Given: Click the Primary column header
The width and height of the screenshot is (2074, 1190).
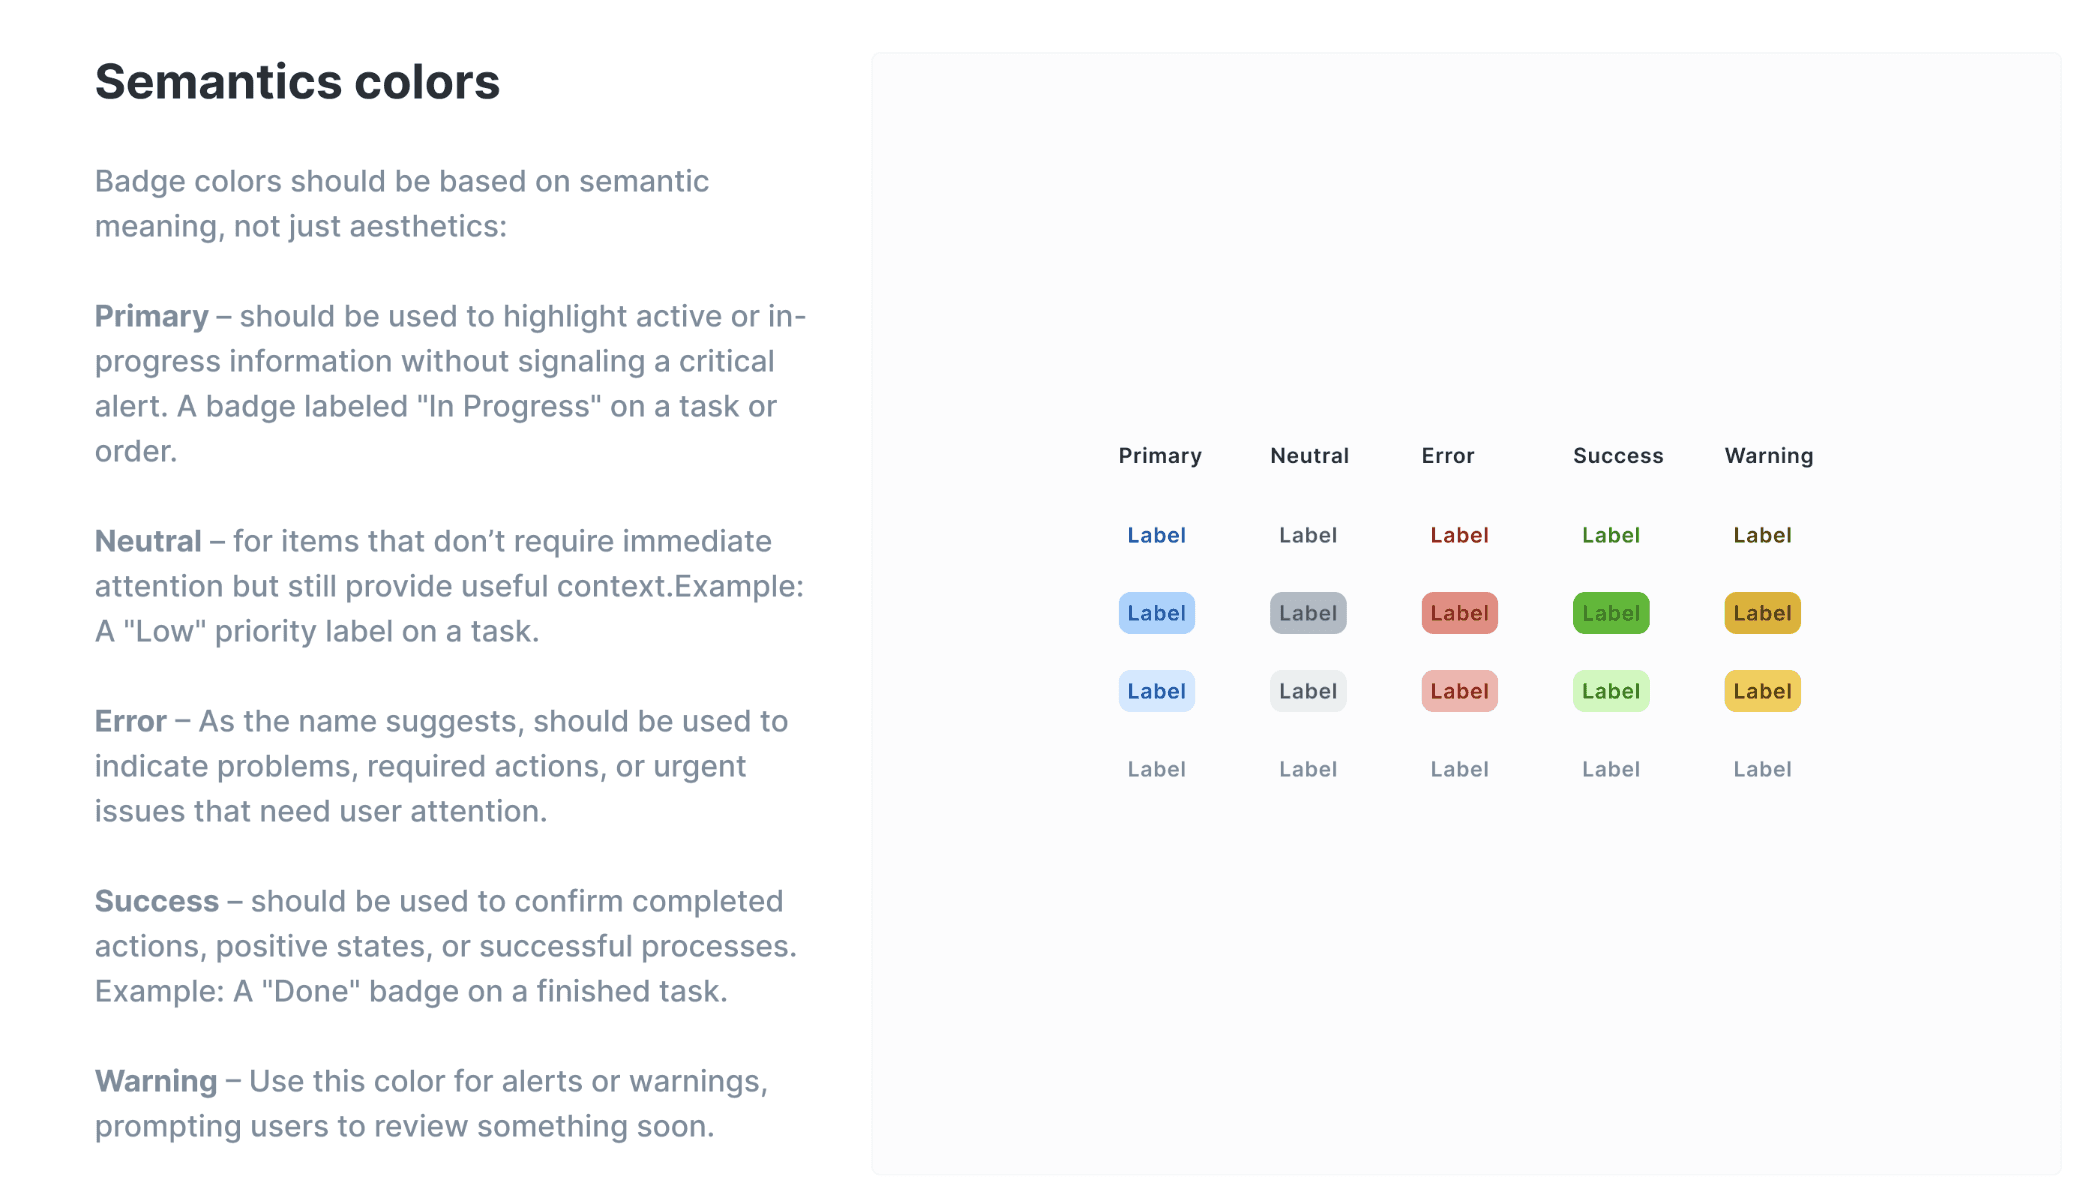Looking at the screenshot, I should click(1160, 456).
